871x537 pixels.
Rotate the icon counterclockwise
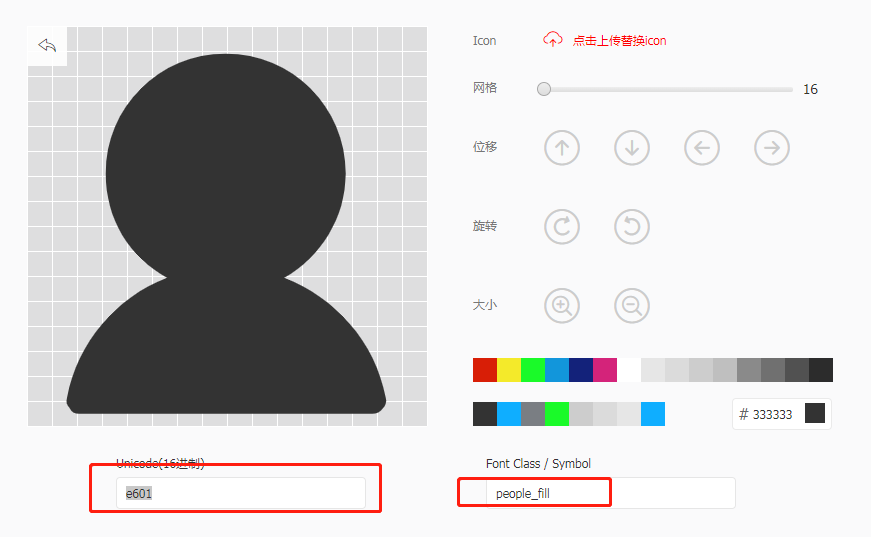(x=632, y=227)
